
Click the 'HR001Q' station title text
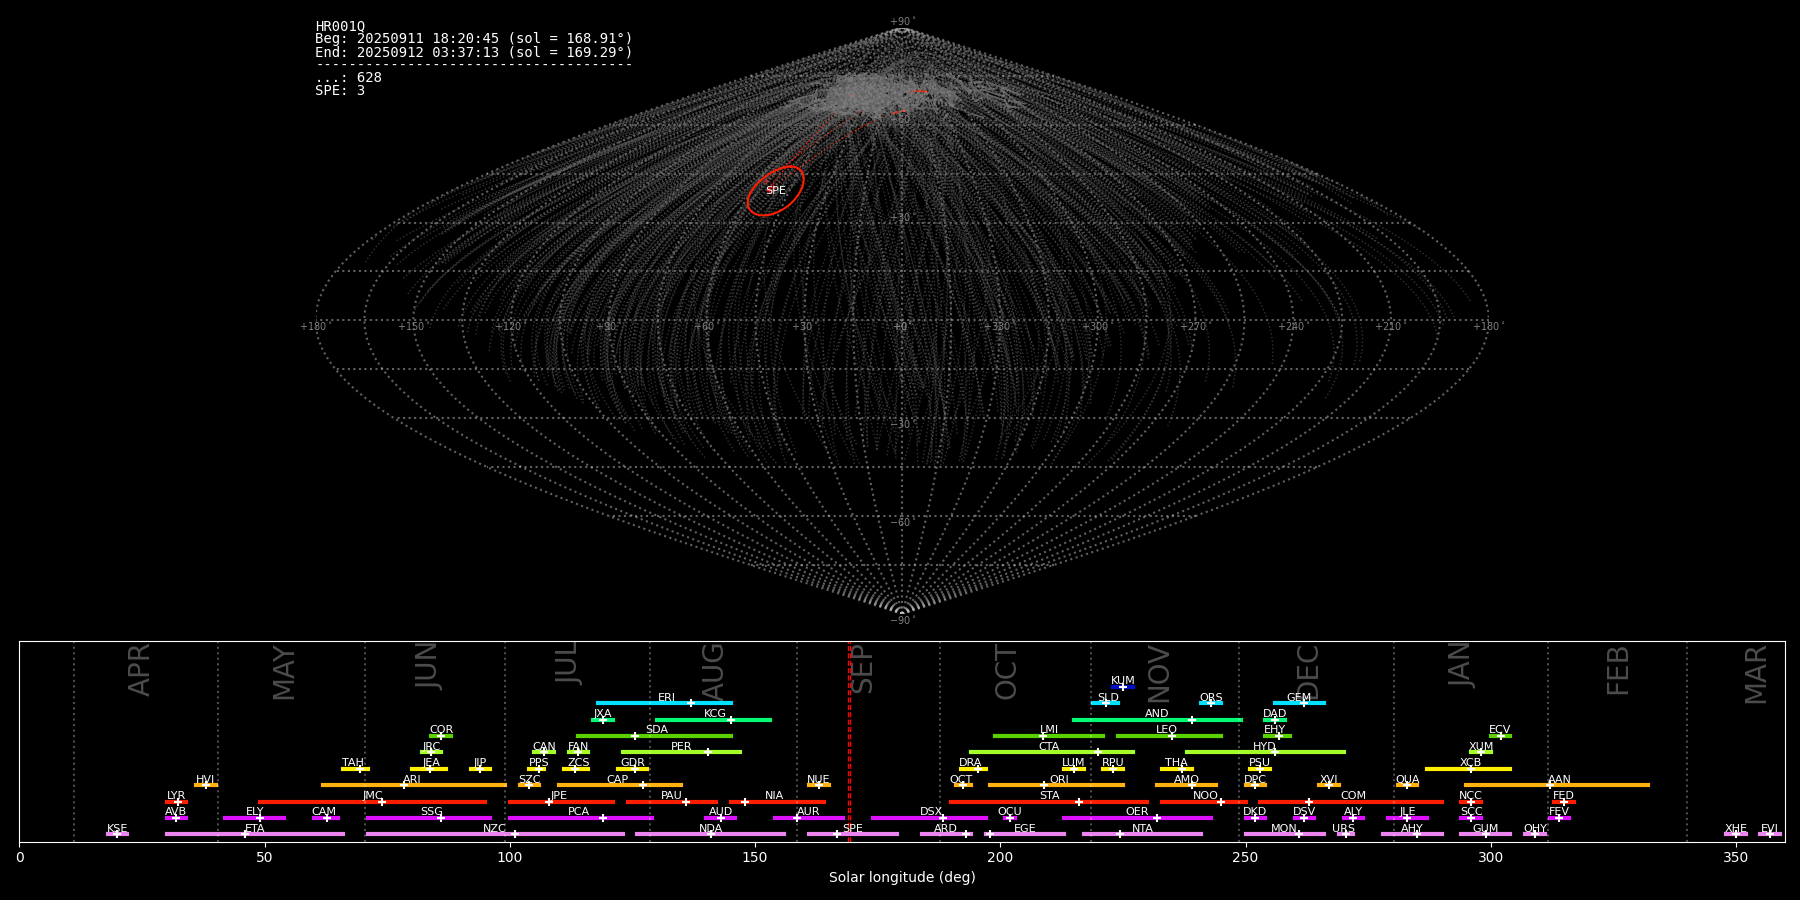click(340, 27)
